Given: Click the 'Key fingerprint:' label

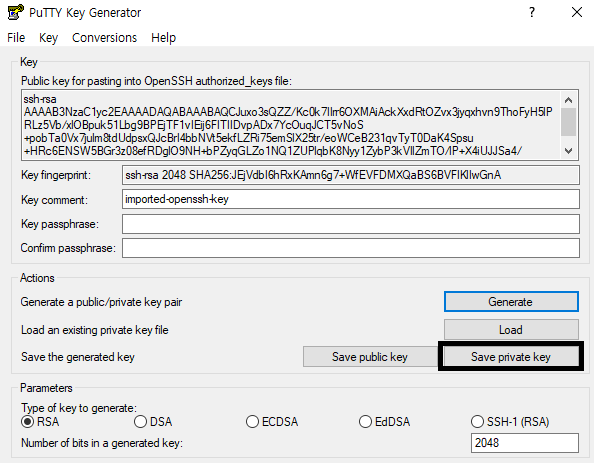Looking at the screenshot, I should 56,175.
